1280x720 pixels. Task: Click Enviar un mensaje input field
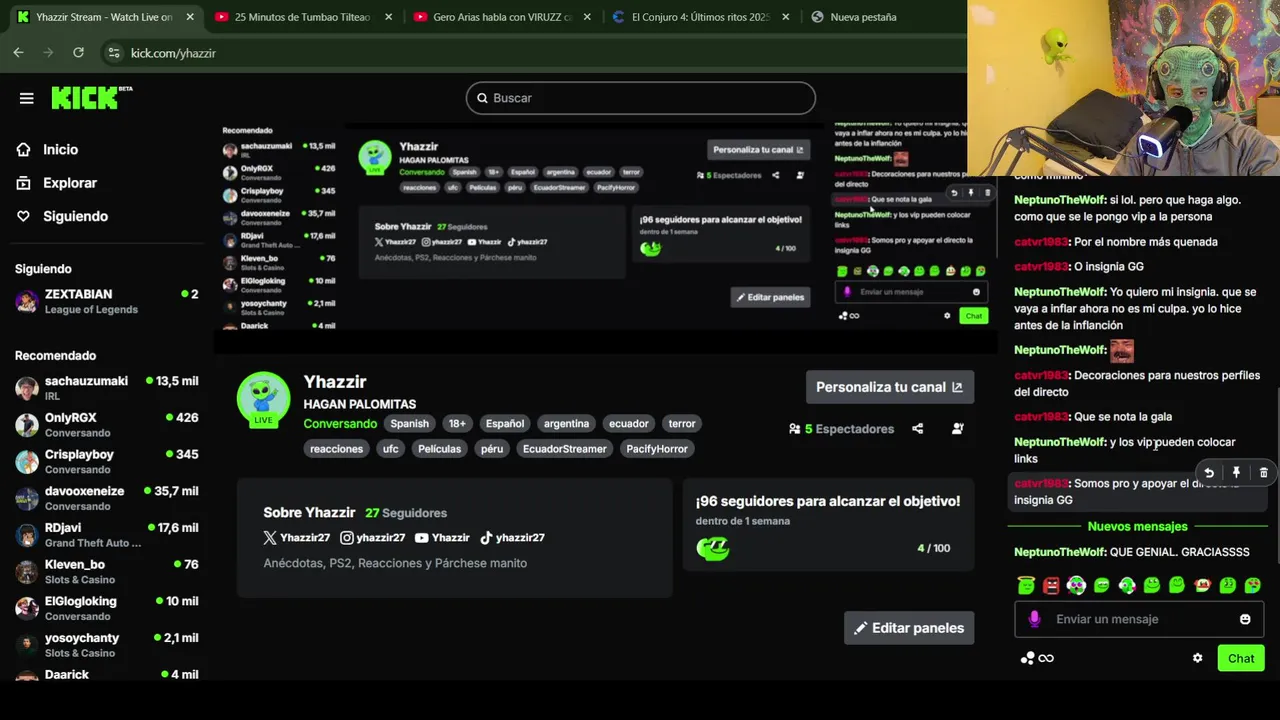pyautogui.click(x=1139, y=619)
